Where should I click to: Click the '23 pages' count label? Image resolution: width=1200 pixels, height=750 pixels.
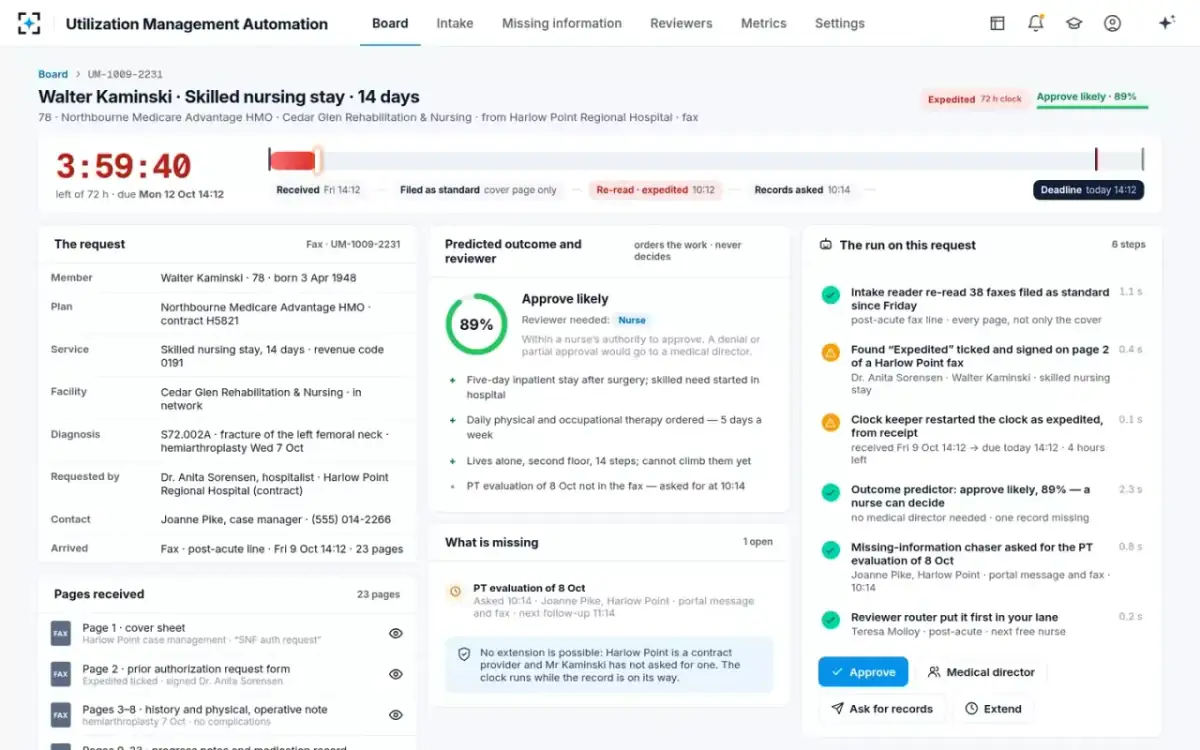point(378,594)
